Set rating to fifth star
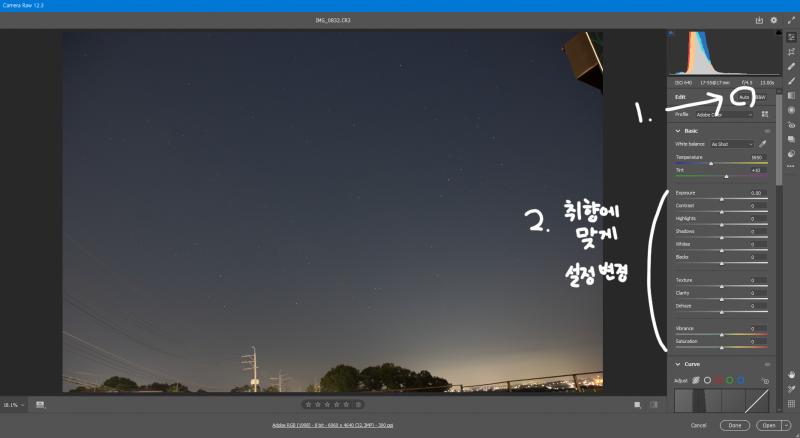 click(346, 405)
